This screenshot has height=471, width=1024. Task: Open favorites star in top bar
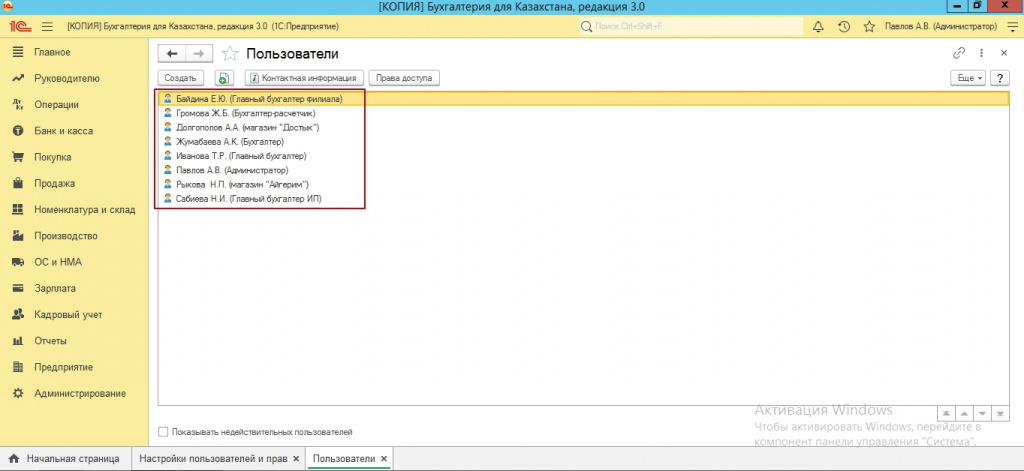[869, 27]
